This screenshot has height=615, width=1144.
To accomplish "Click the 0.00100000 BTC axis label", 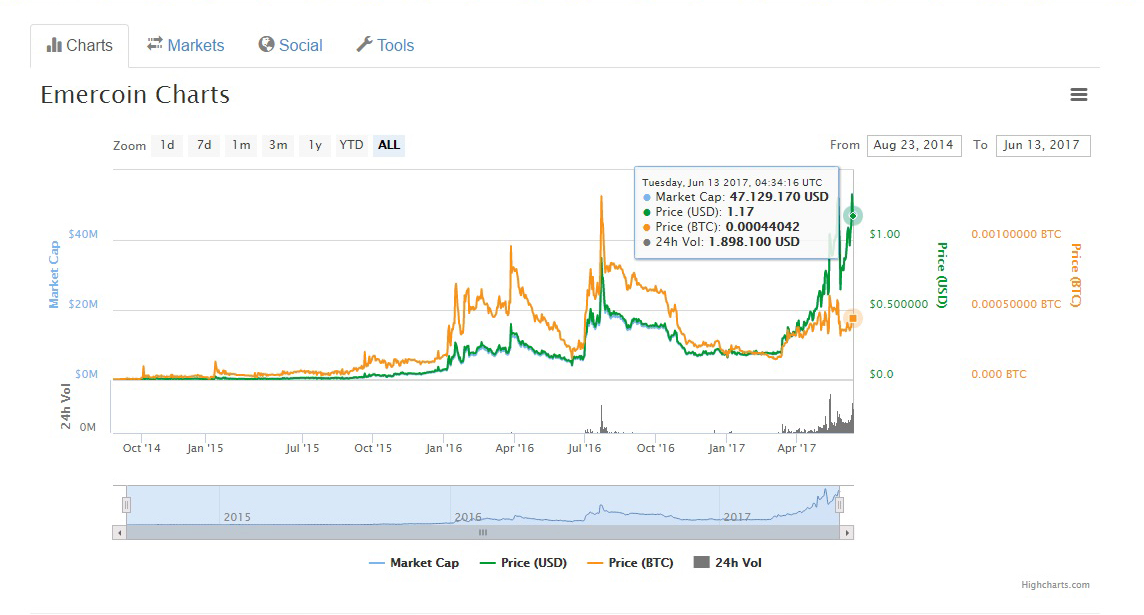I will 1016,234.
